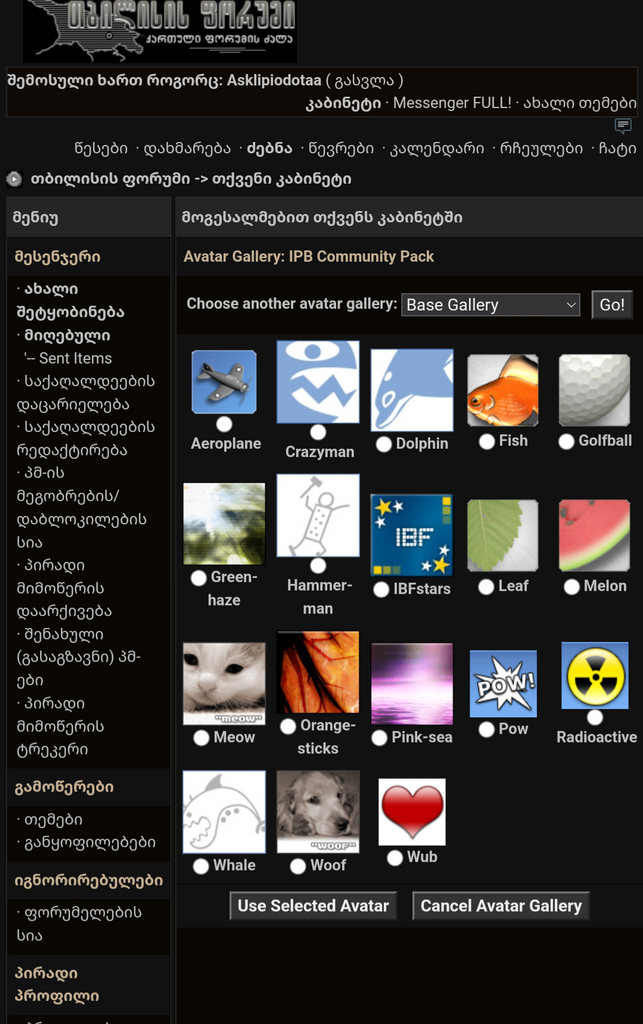Click the Meow kitten avatar image
This screenshot has height=1024, width=643.
pos(224,684)
